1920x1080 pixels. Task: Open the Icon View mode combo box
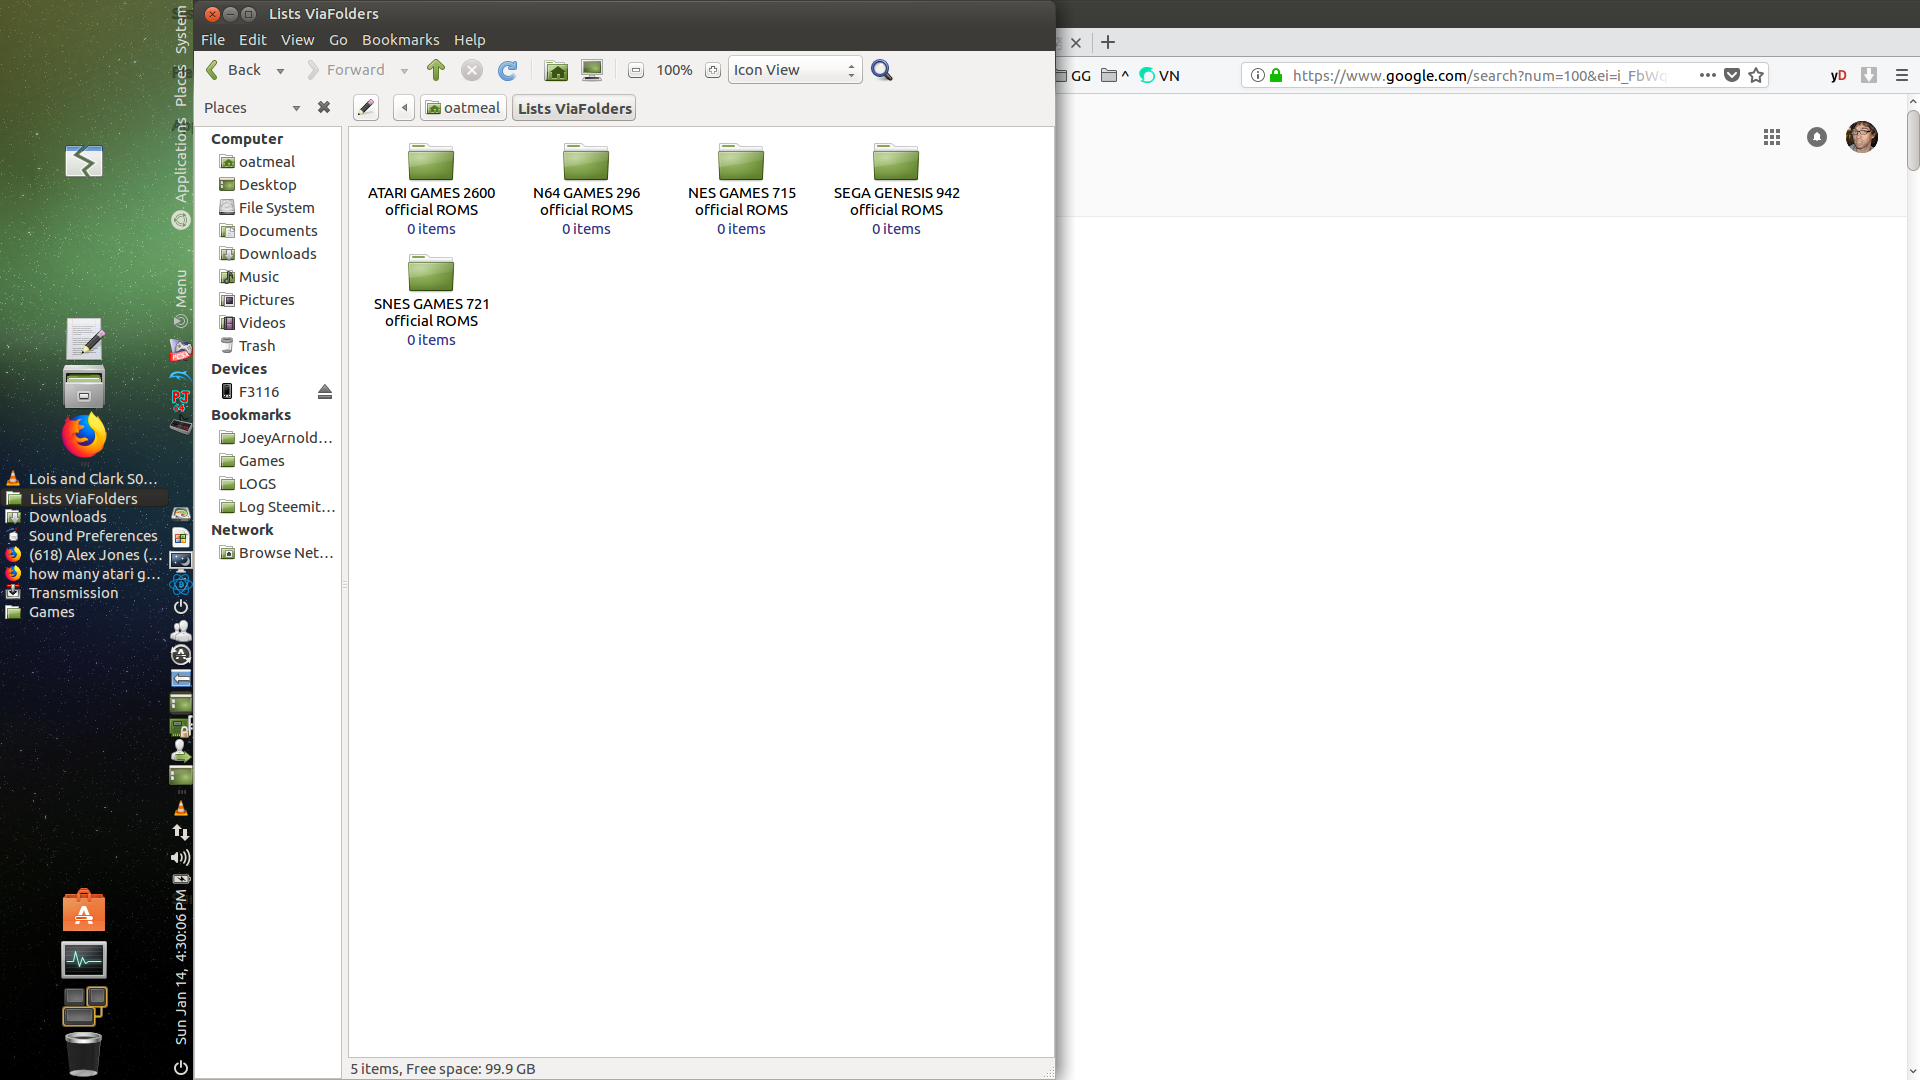[x=795, y=70]
